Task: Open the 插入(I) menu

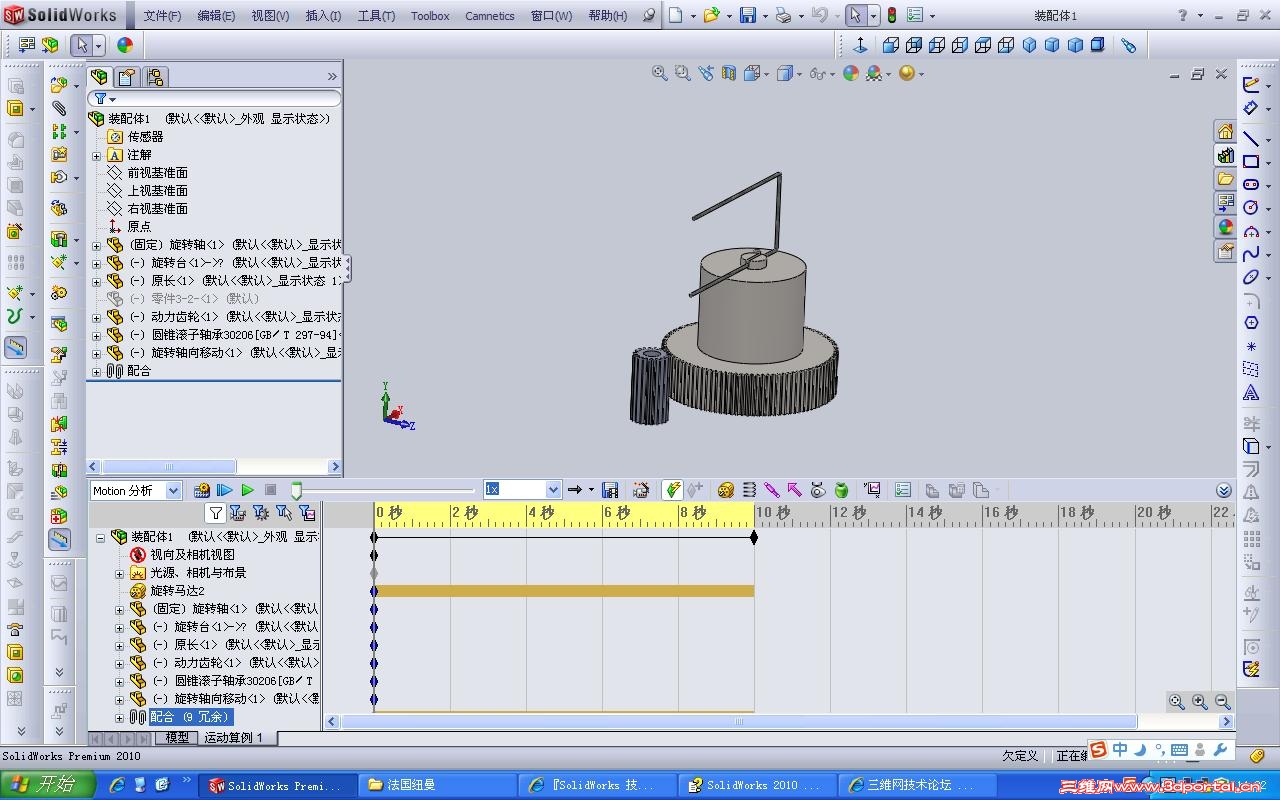Action: [323, 16]
